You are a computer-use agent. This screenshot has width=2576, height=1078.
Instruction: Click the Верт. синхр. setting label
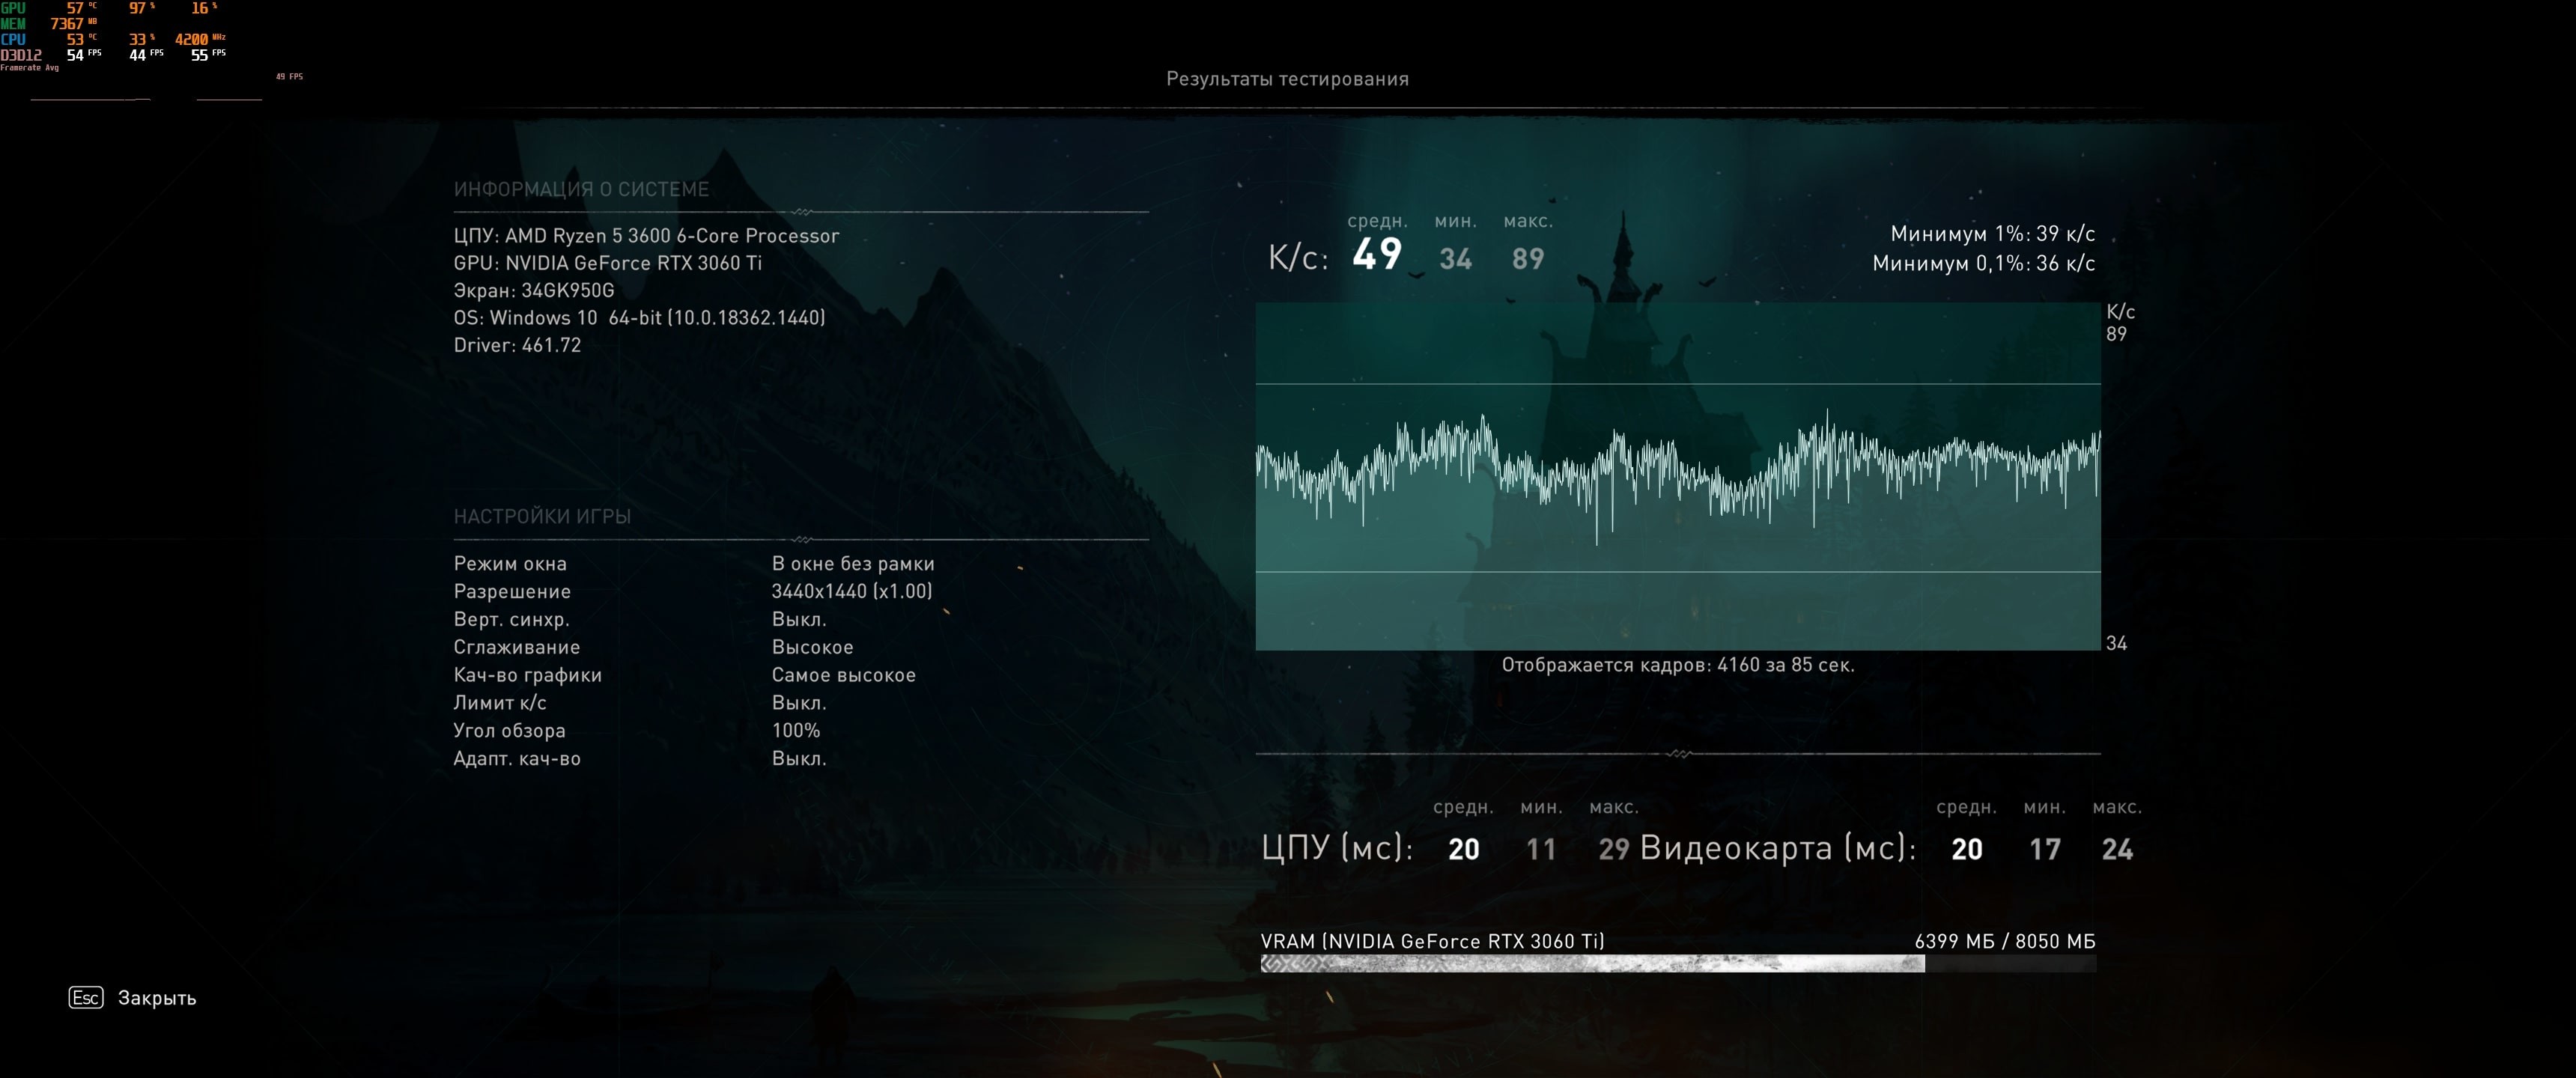tap(512, 619)
